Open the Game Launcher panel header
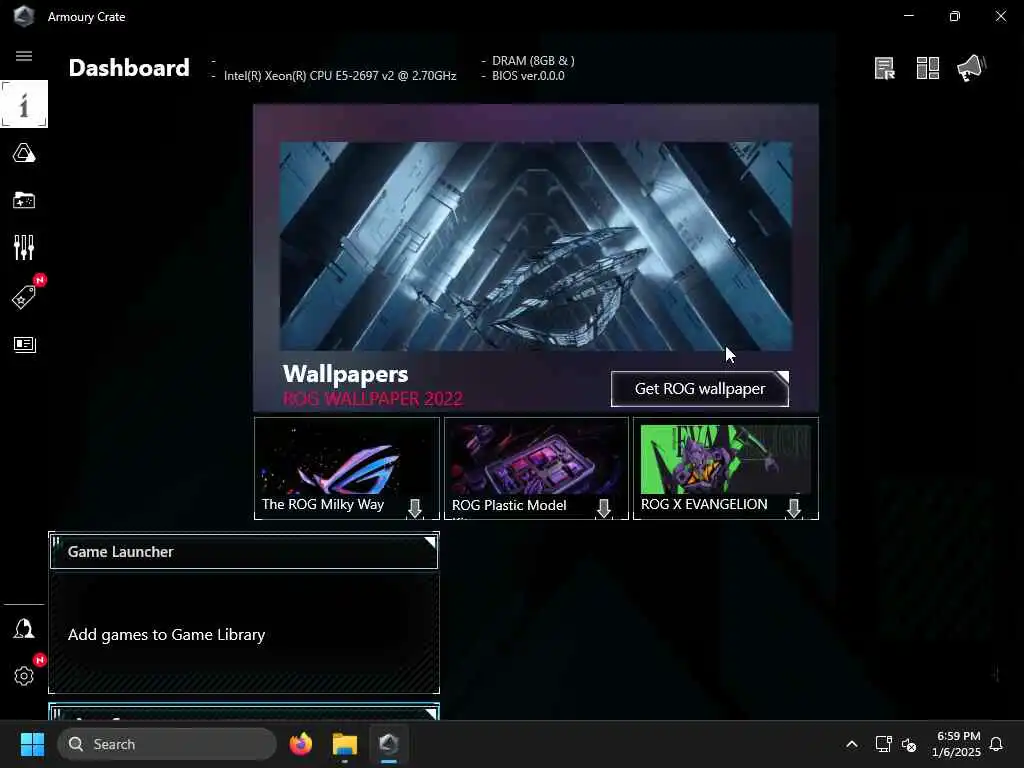1024x768 pixels. [244, 552]
